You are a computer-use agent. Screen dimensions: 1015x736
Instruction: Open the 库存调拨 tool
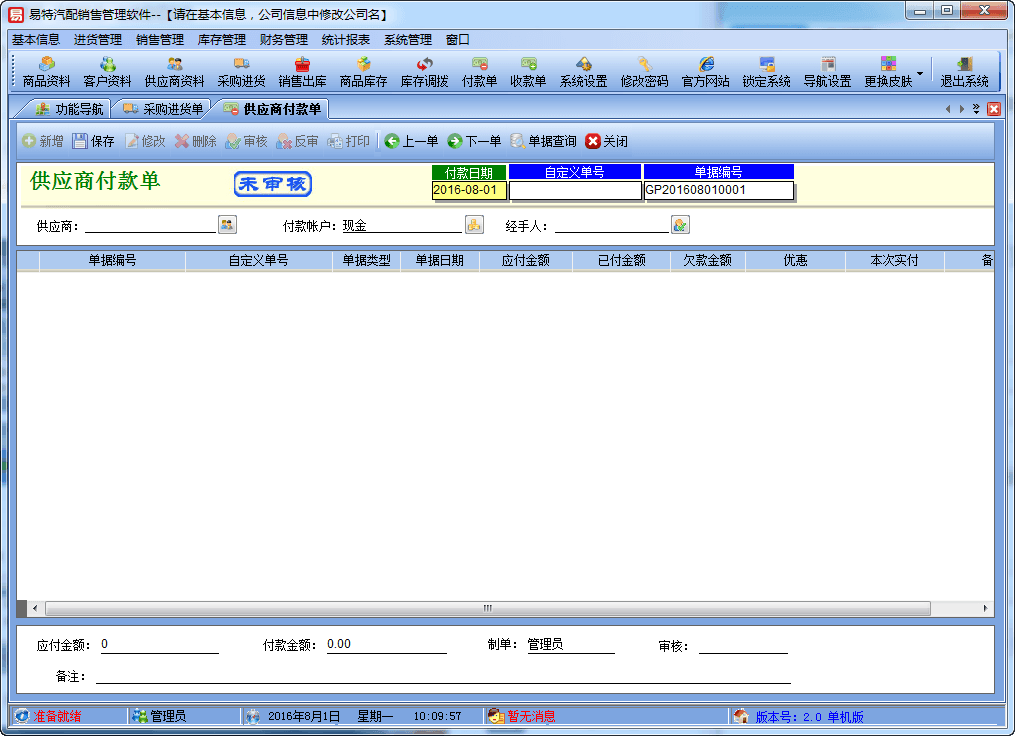pyautogui.click(x=424, y=72)
